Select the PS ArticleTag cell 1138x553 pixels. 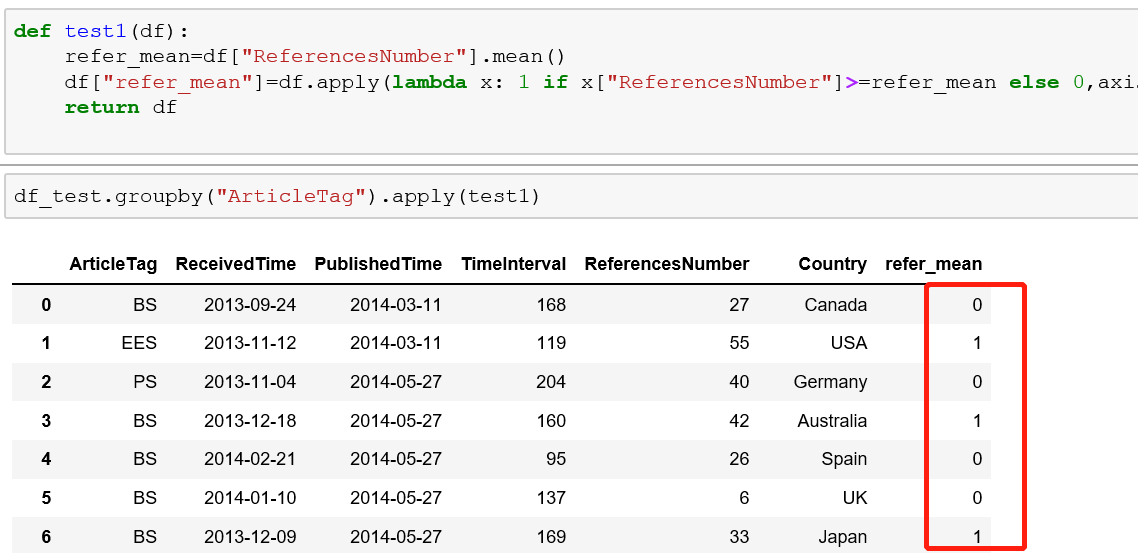145,382
